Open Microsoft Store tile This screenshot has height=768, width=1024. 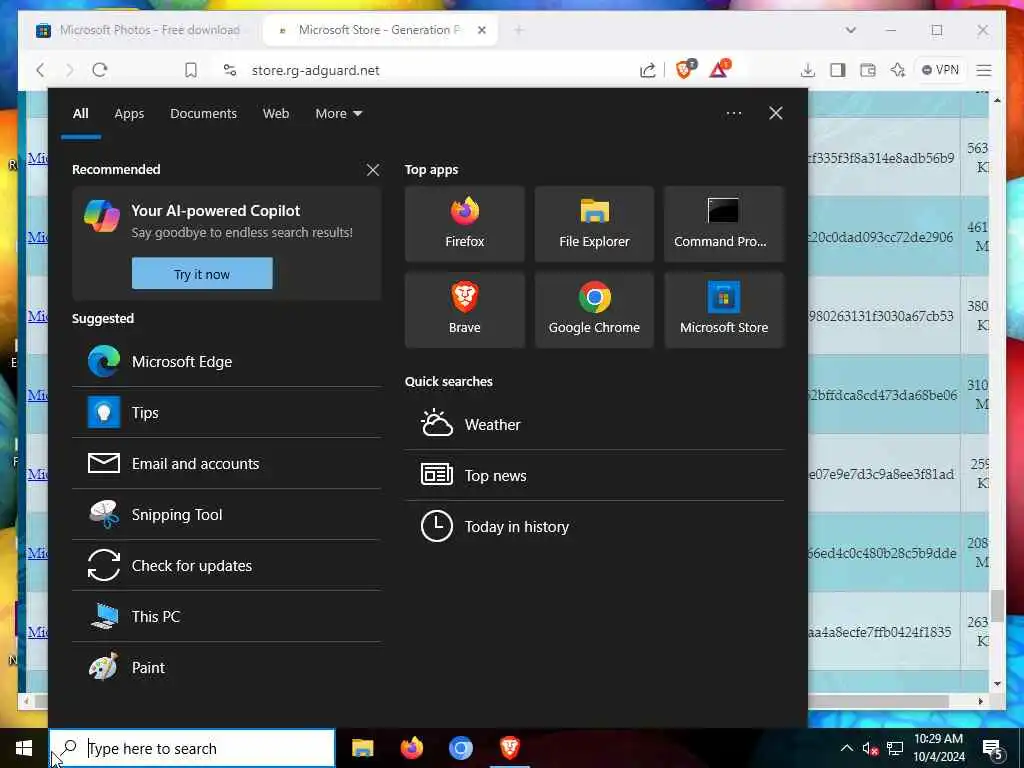pyautogui.click(x=724, y=310)
